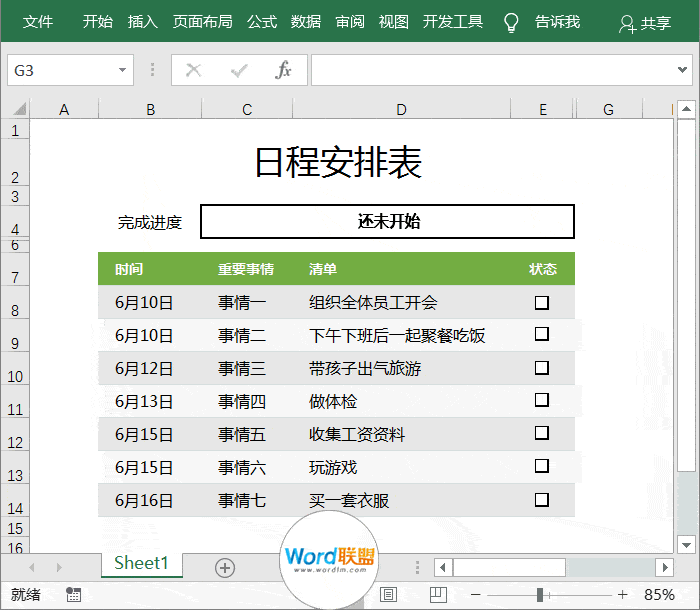Select the 还未开始 progress cell
Screen dimensions: 700x610
[388, 221]
